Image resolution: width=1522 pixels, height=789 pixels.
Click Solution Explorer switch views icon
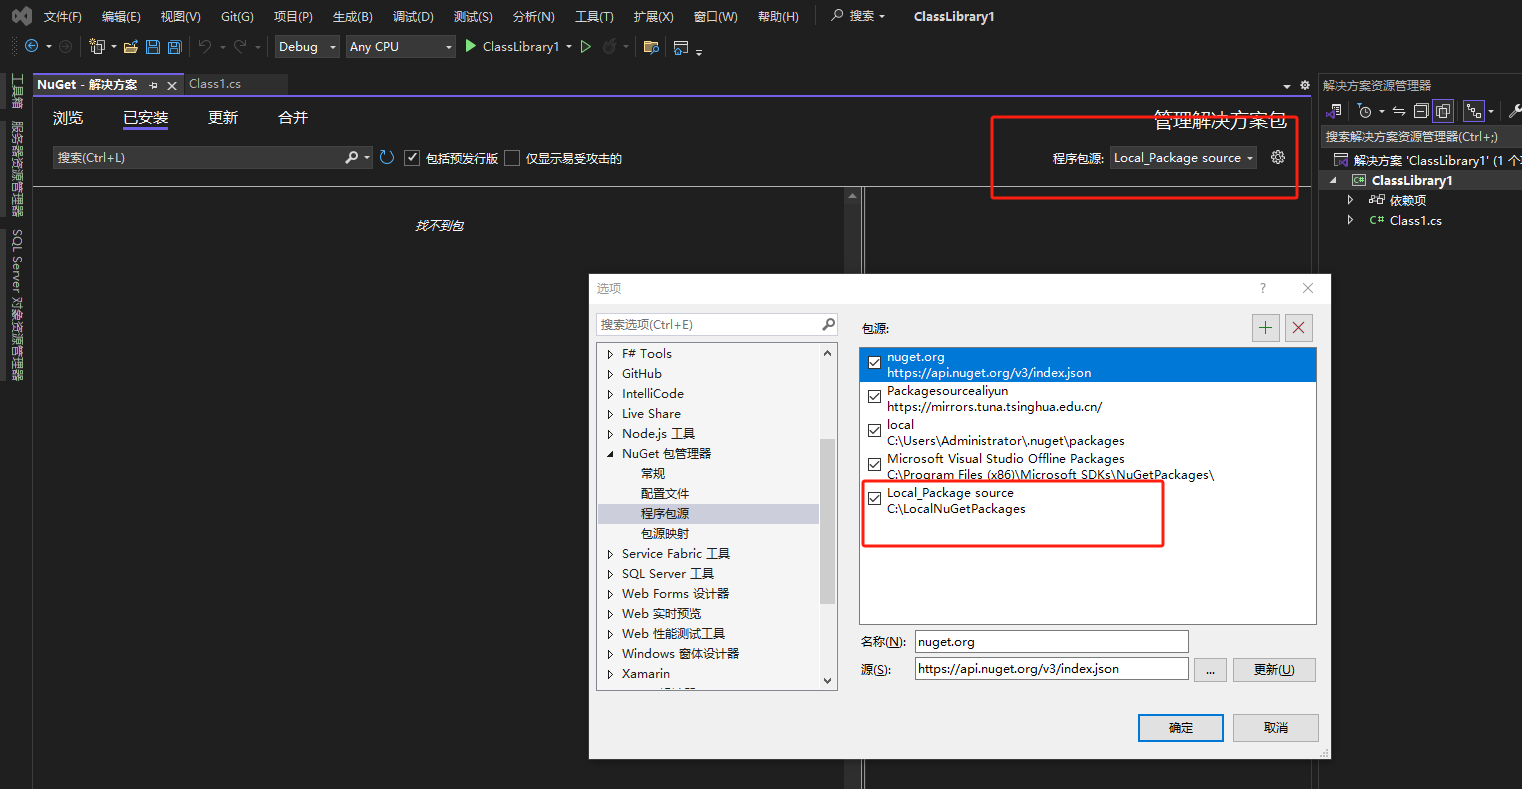(1335, 111)
